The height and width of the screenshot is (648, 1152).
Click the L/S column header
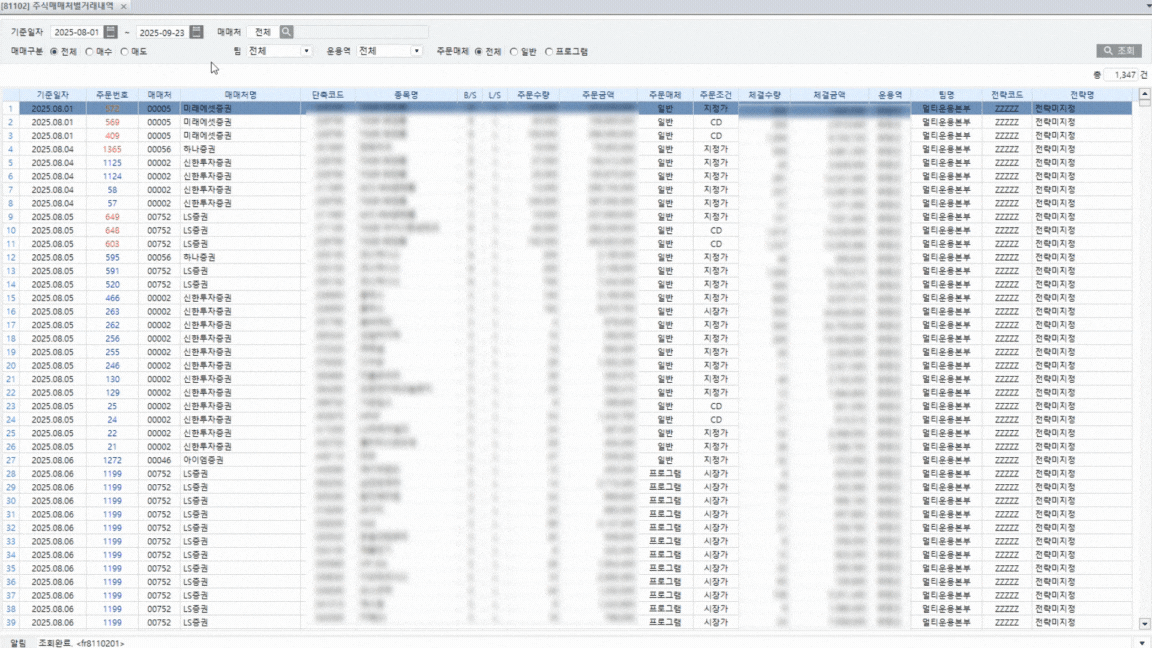(x=494, y=95)
